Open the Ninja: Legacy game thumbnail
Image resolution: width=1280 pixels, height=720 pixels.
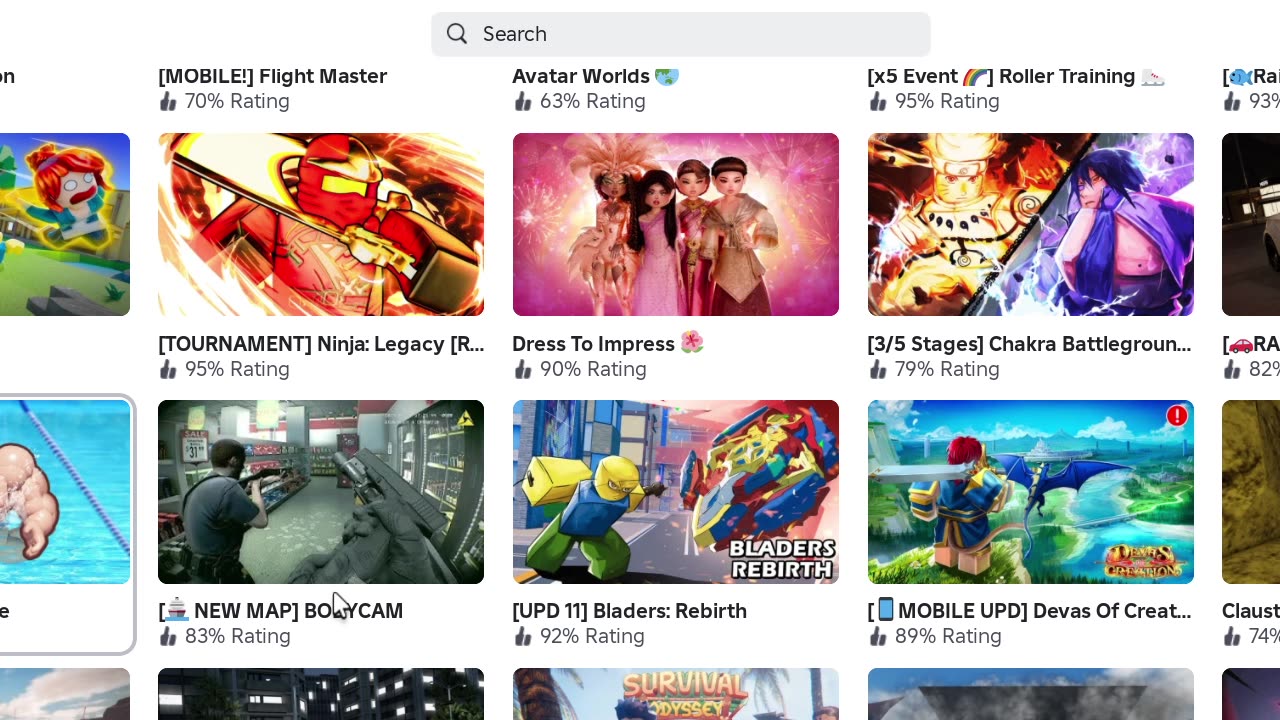point(321,224)
